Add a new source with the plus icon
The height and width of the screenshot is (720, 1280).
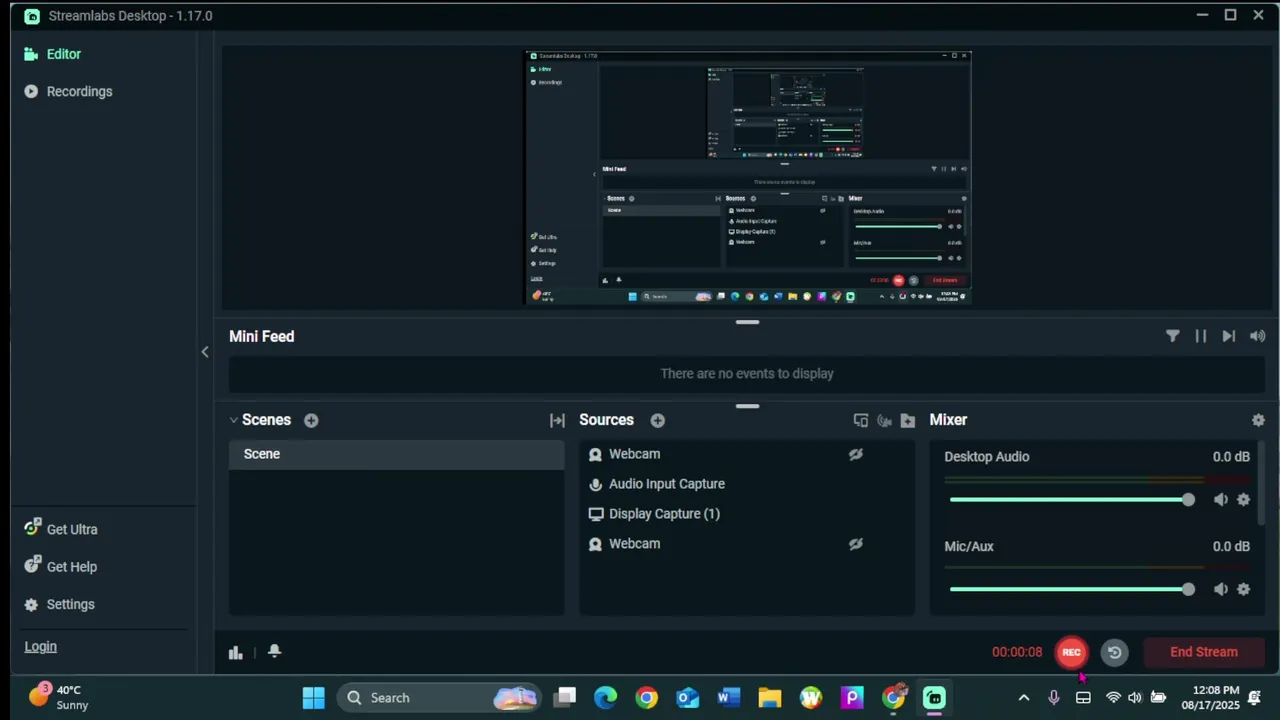[x=657, y=420]
